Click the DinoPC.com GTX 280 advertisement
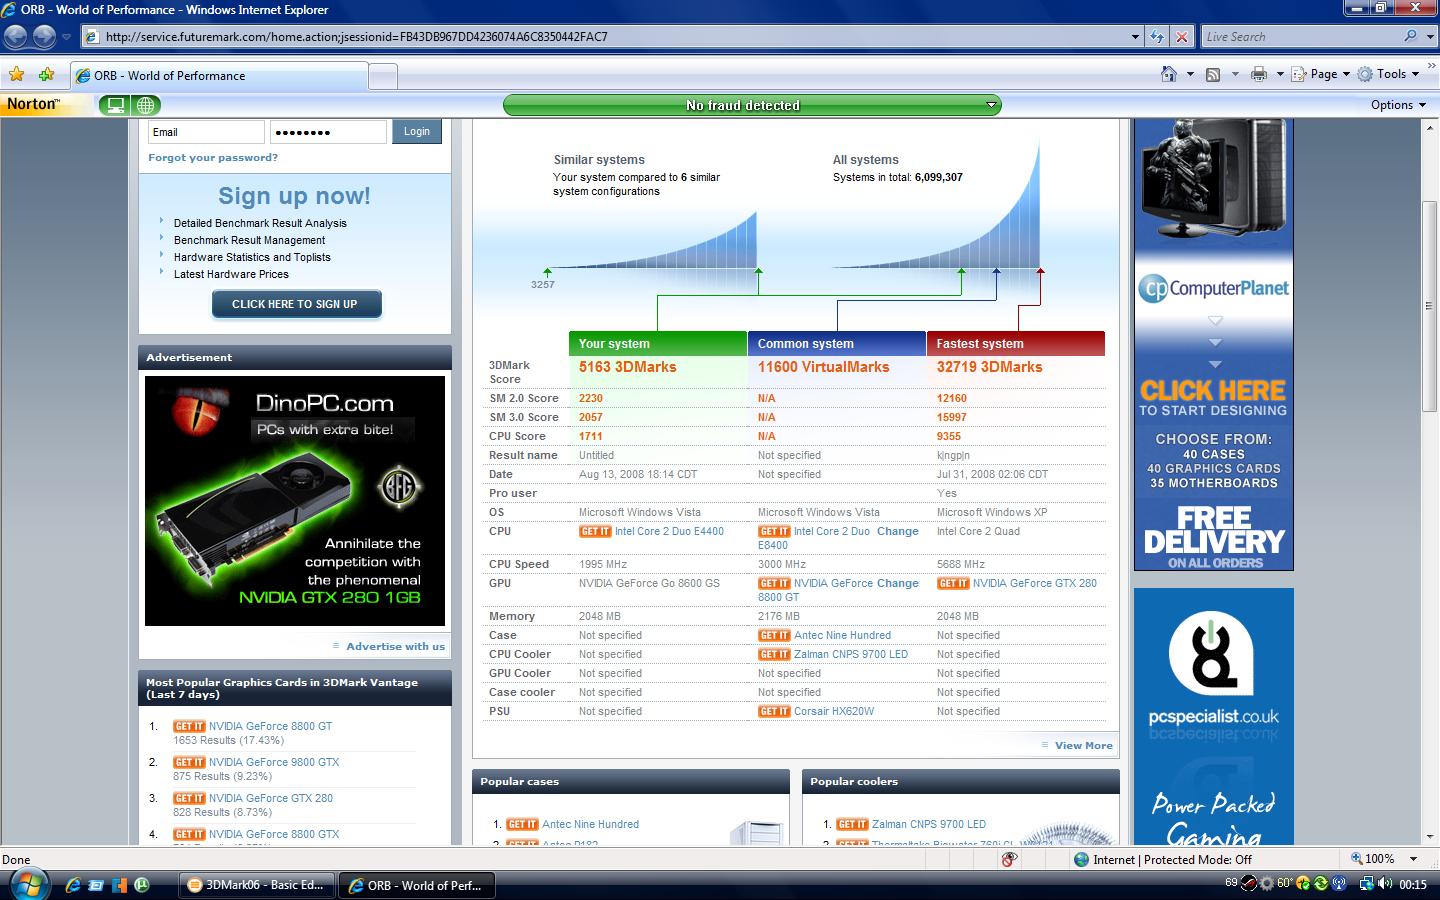1440x900 pixels. tap(295, 501)
